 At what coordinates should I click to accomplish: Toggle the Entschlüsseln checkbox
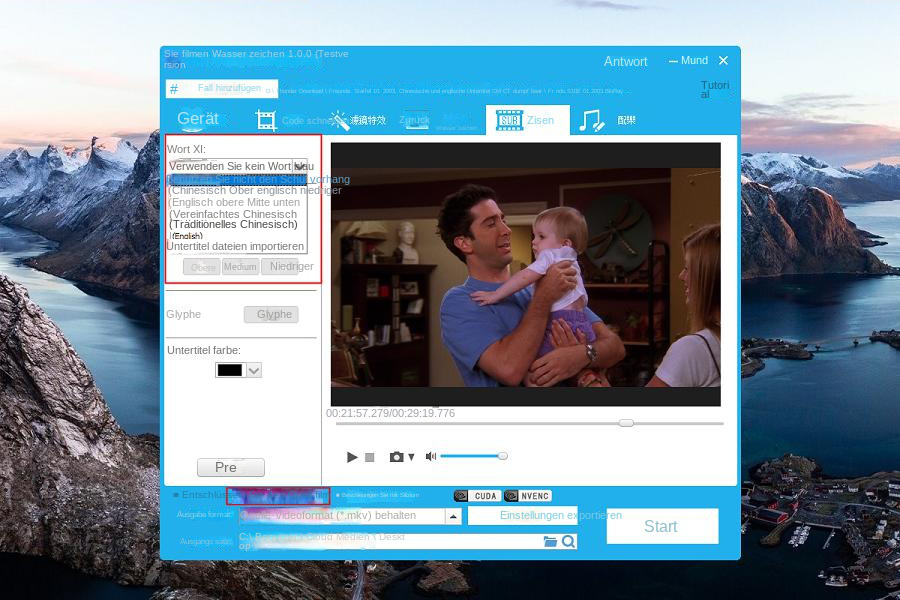pyautogui.click(x=176, y=494)
